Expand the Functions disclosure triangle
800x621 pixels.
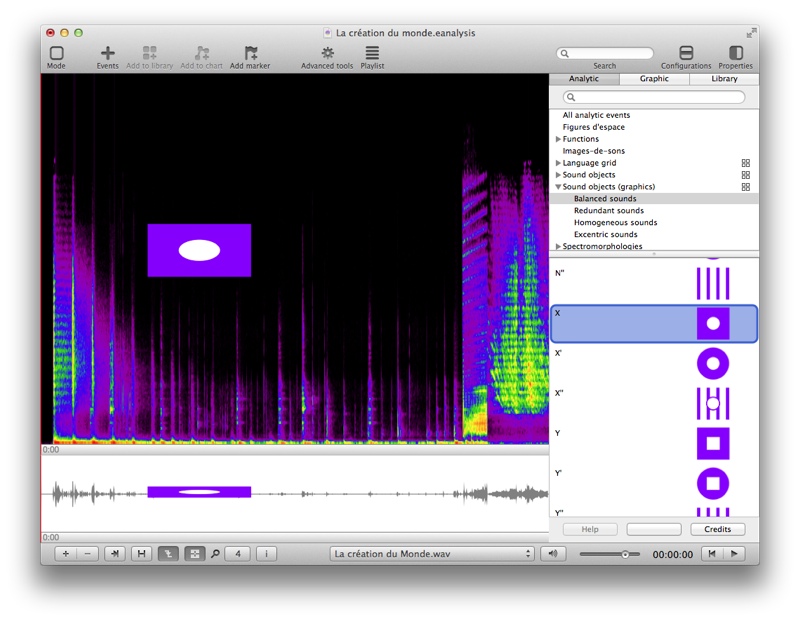point(558,139)
